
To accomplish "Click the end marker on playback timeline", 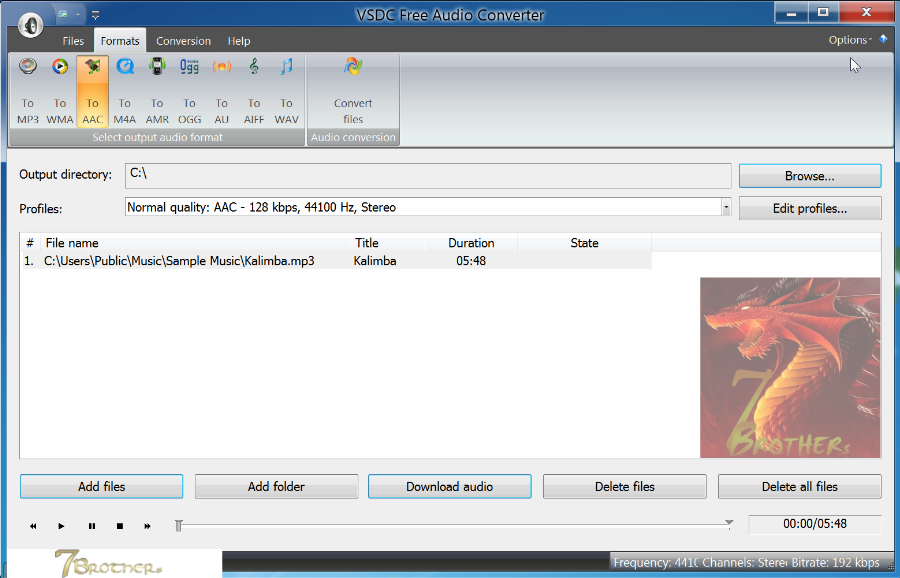I will tap(729, 523).
